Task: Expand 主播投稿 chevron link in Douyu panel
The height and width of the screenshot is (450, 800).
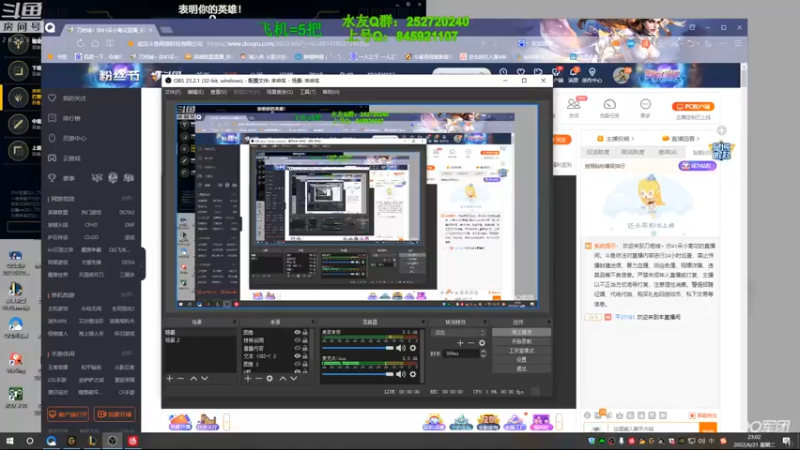Action: [616, 138]
